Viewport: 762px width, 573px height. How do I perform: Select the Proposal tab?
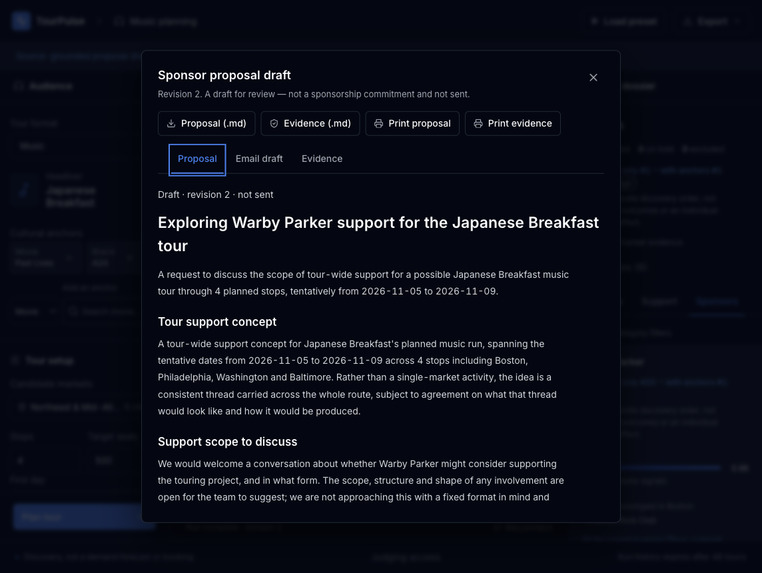click(197, 159)
